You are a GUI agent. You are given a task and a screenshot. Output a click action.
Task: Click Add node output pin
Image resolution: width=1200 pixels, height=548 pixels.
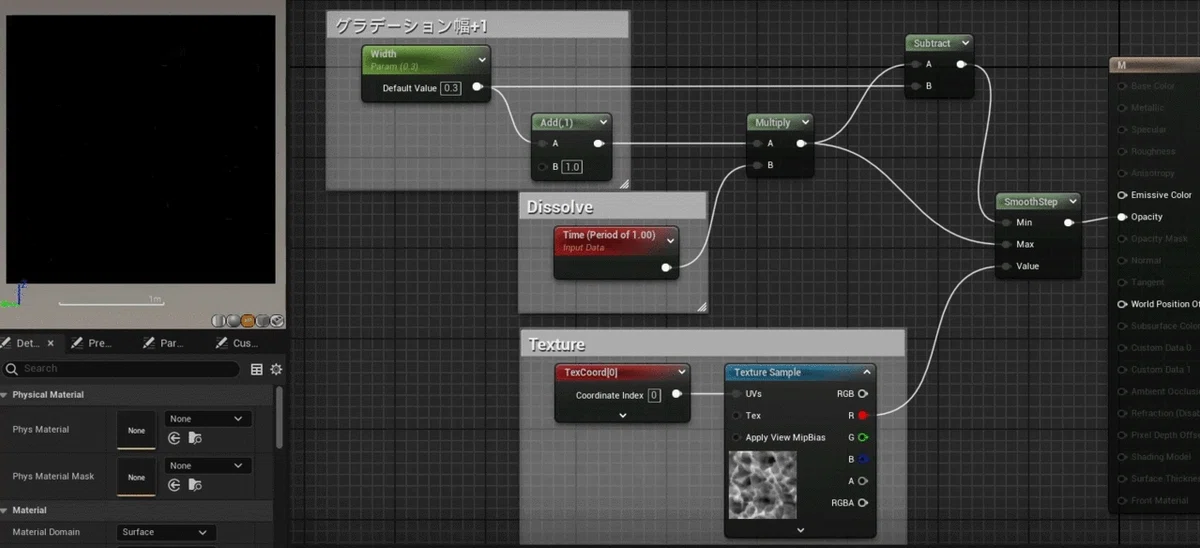click(x=598, y=144)
